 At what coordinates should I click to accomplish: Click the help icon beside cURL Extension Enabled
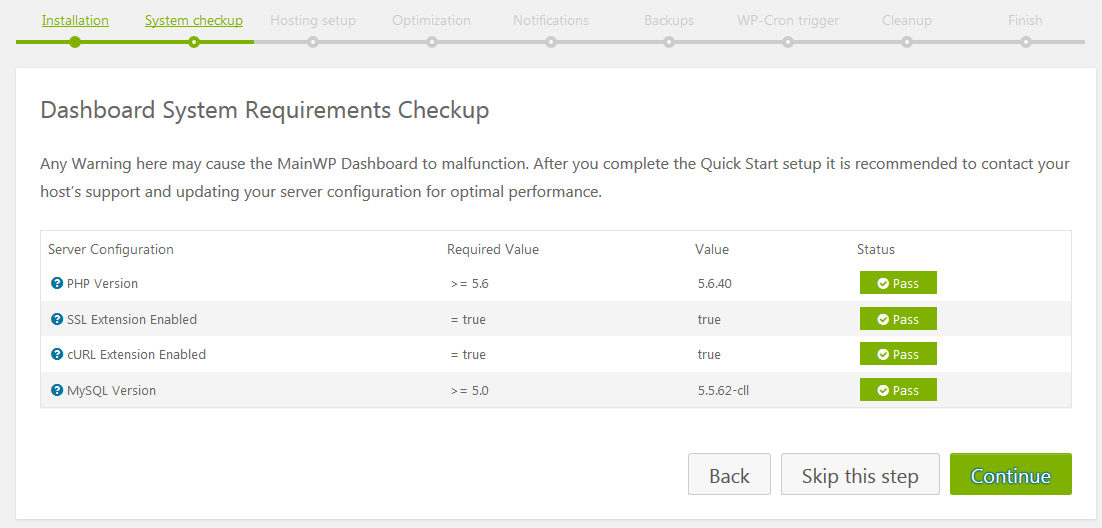point(57,355)
